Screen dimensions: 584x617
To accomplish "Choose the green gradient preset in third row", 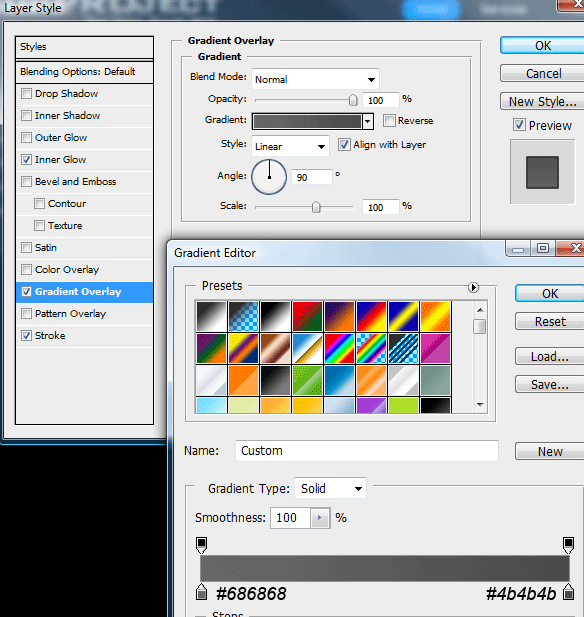I will point(307,380).
